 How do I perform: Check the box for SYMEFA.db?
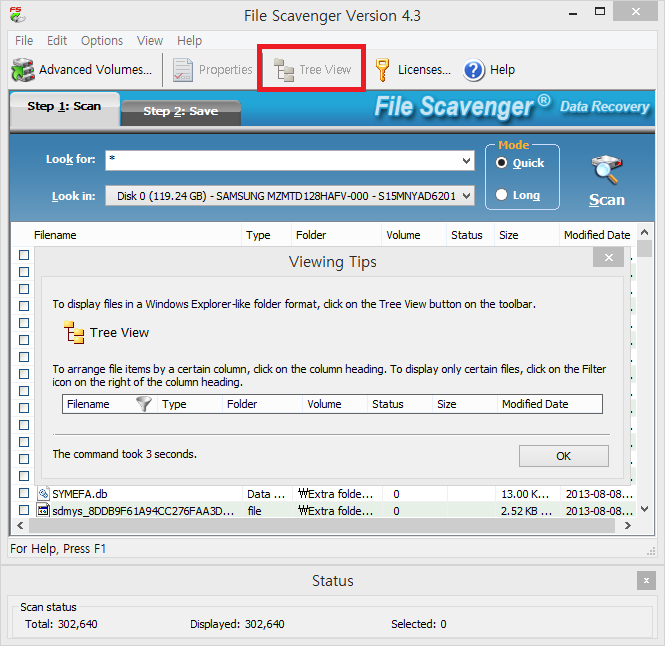[x=24, y=493]
